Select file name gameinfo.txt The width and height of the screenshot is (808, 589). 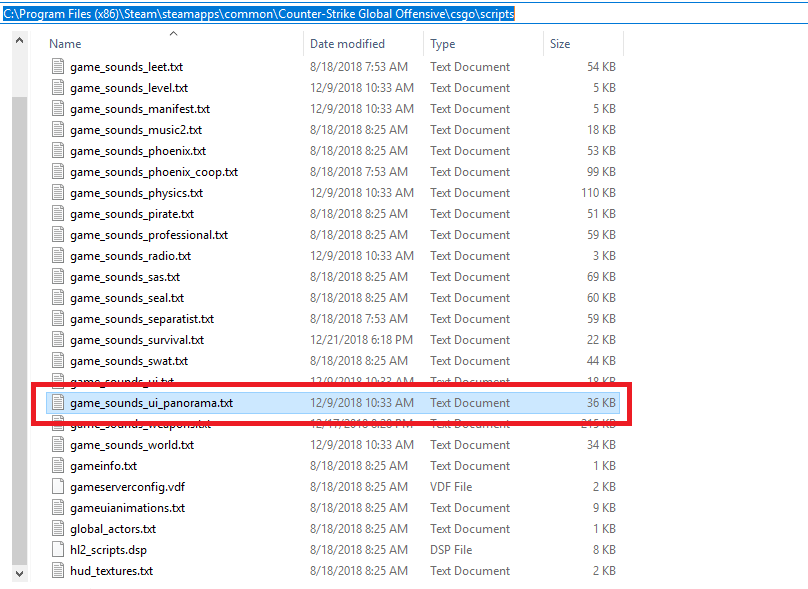104,466
